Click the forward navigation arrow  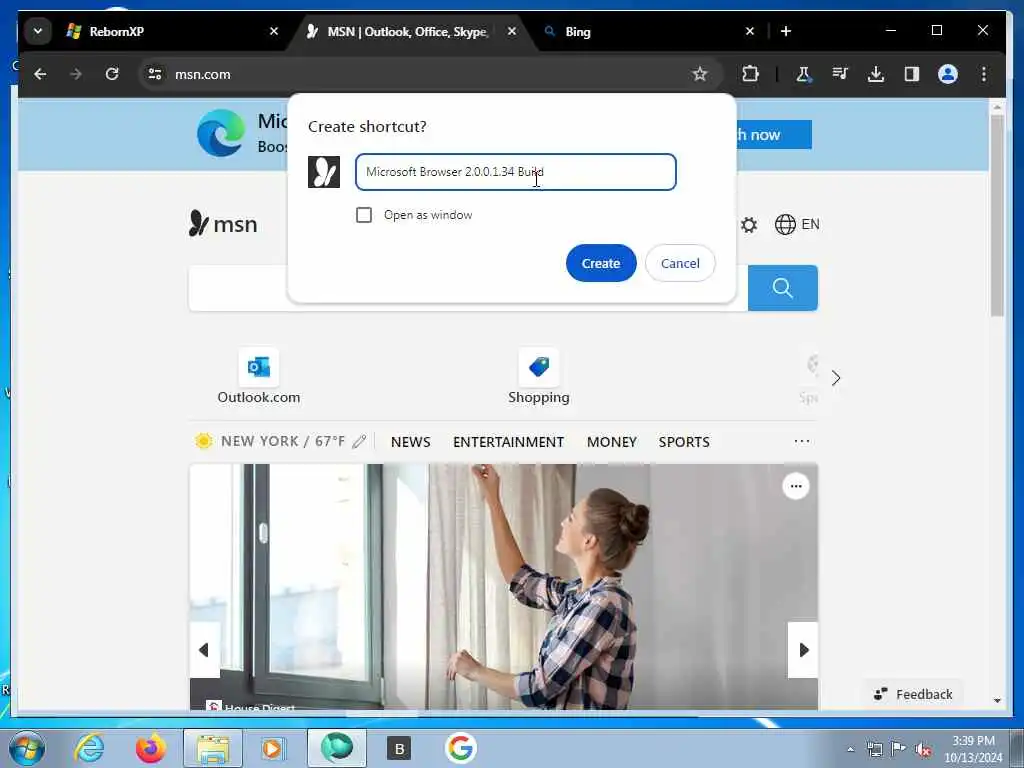[76, 74]
